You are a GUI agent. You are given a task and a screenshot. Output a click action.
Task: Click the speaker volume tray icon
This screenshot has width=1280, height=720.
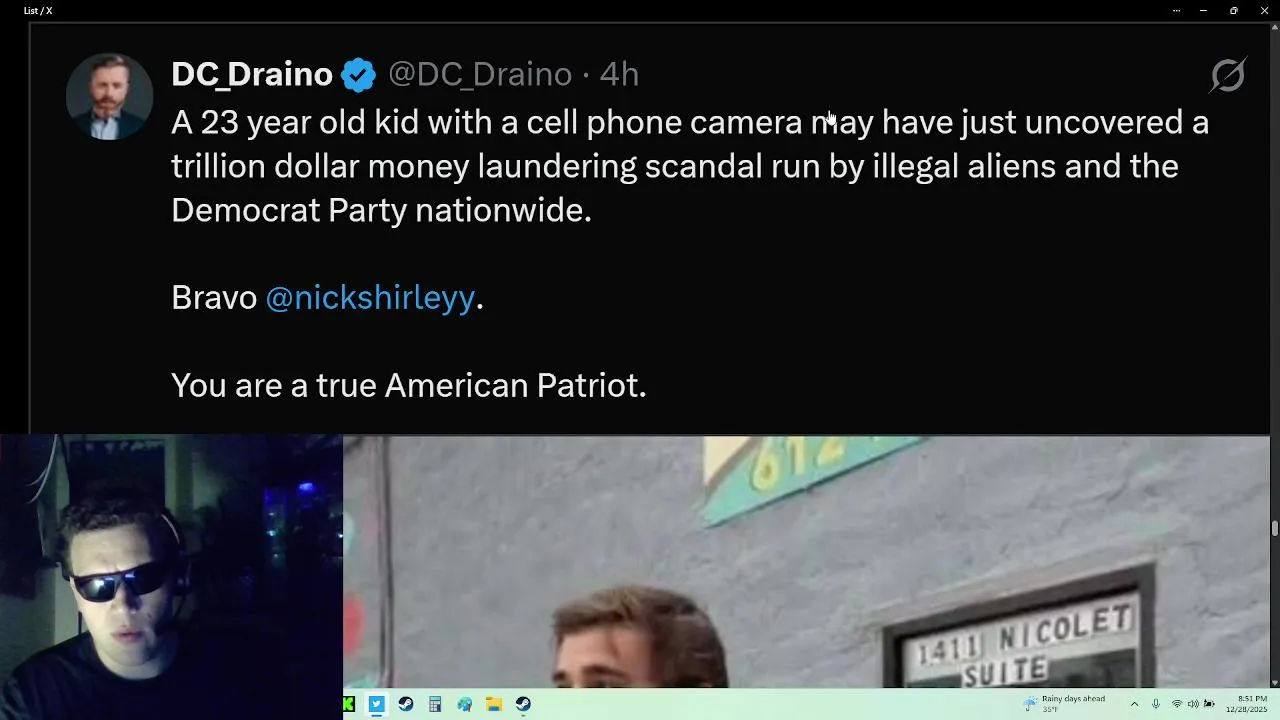pos(1192,704)
